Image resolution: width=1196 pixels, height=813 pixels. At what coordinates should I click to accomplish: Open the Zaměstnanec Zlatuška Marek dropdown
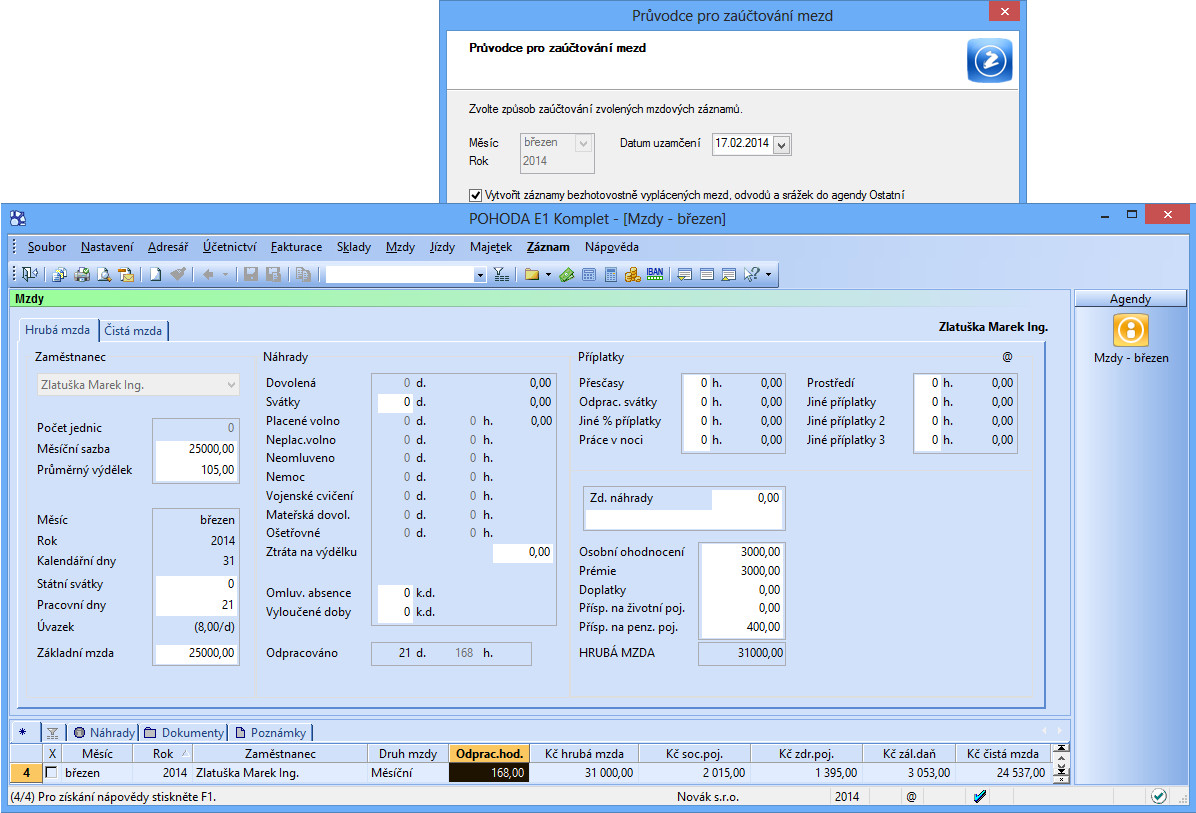point(230,385)
